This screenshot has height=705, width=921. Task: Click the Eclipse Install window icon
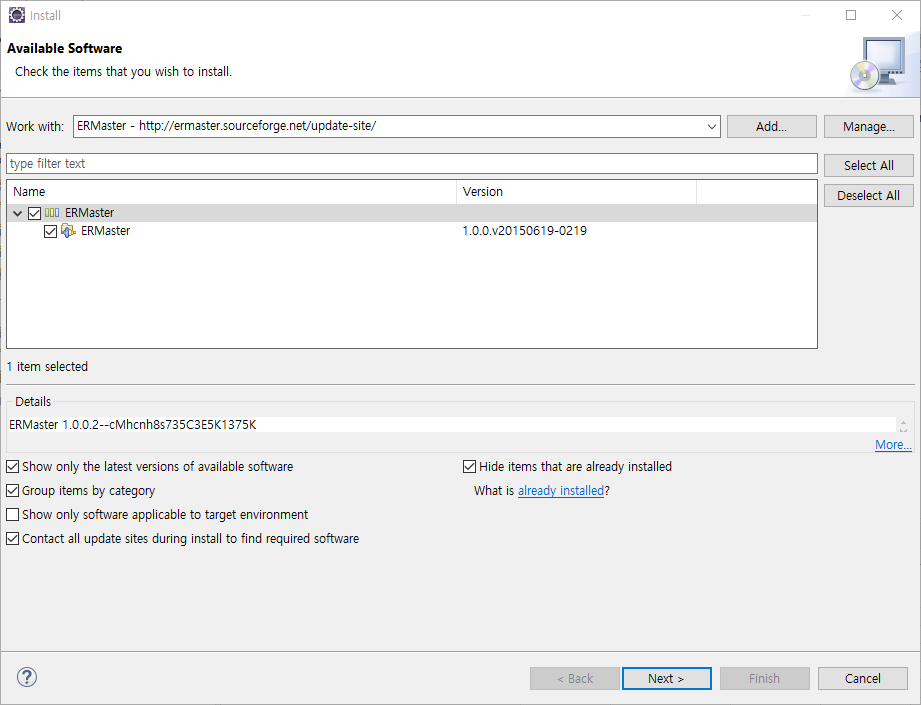click(16, 15)
